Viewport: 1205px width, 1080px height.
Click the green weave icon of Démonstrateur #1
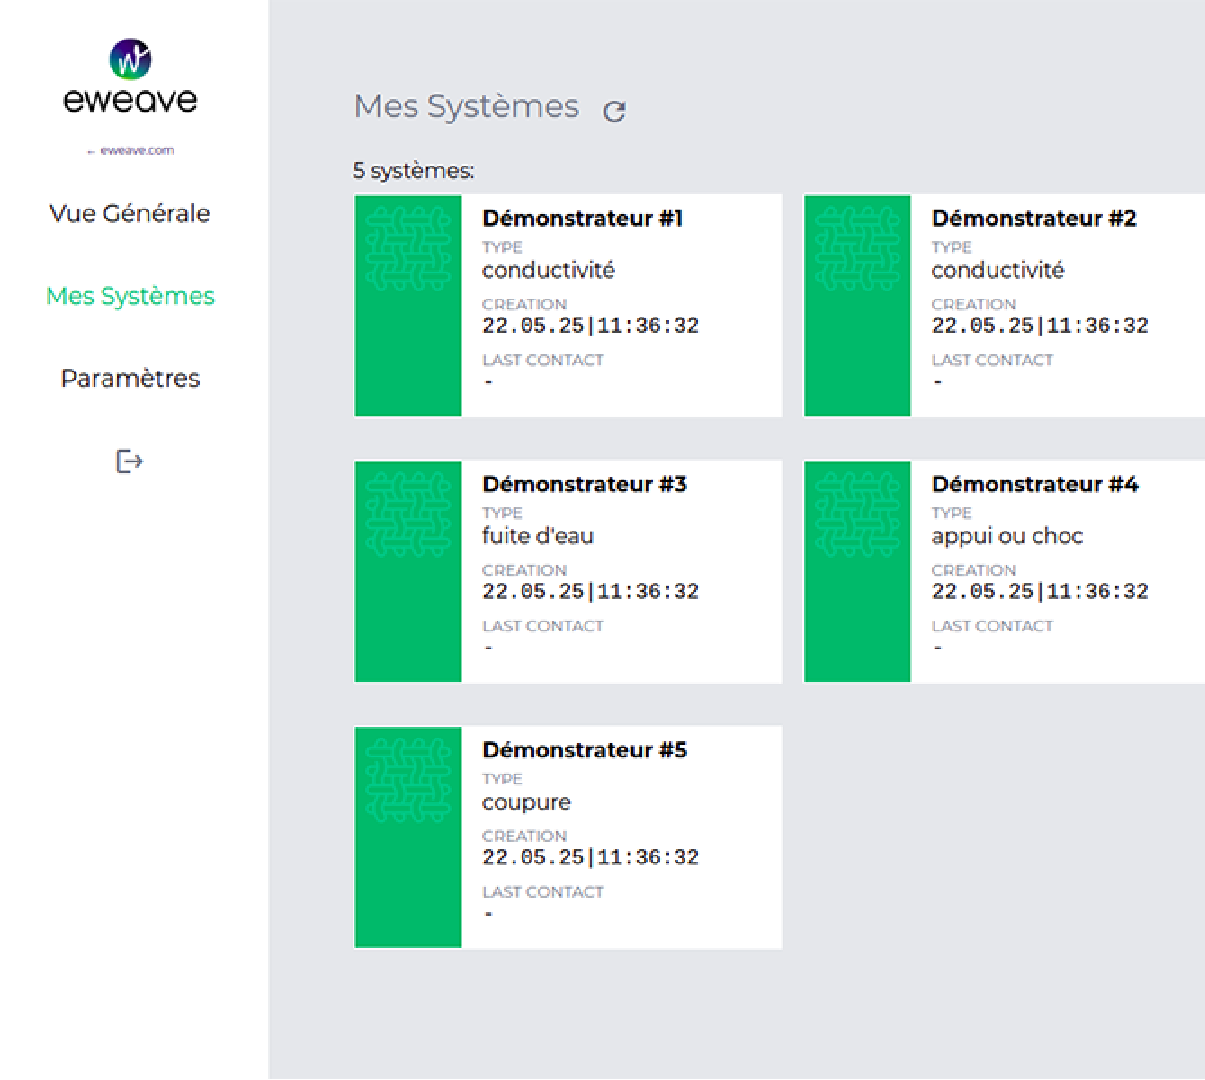pyautogui.click(x=408, y=249)
